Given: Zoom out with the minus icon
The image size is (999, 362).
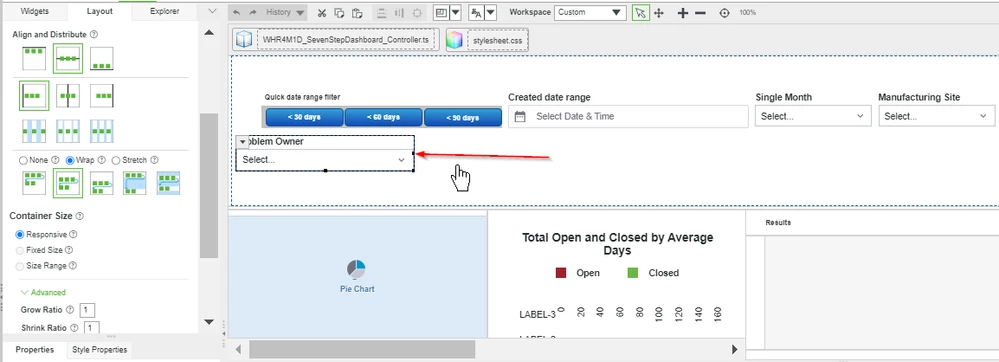Looking at the screenshot, I should tap(700, 13).
